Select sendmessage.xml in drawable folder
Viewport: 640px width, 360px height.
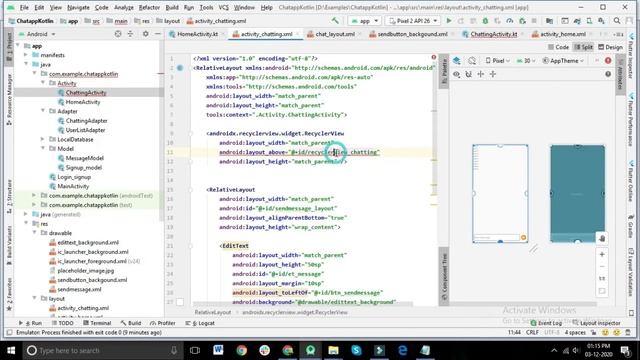[79, 289]
